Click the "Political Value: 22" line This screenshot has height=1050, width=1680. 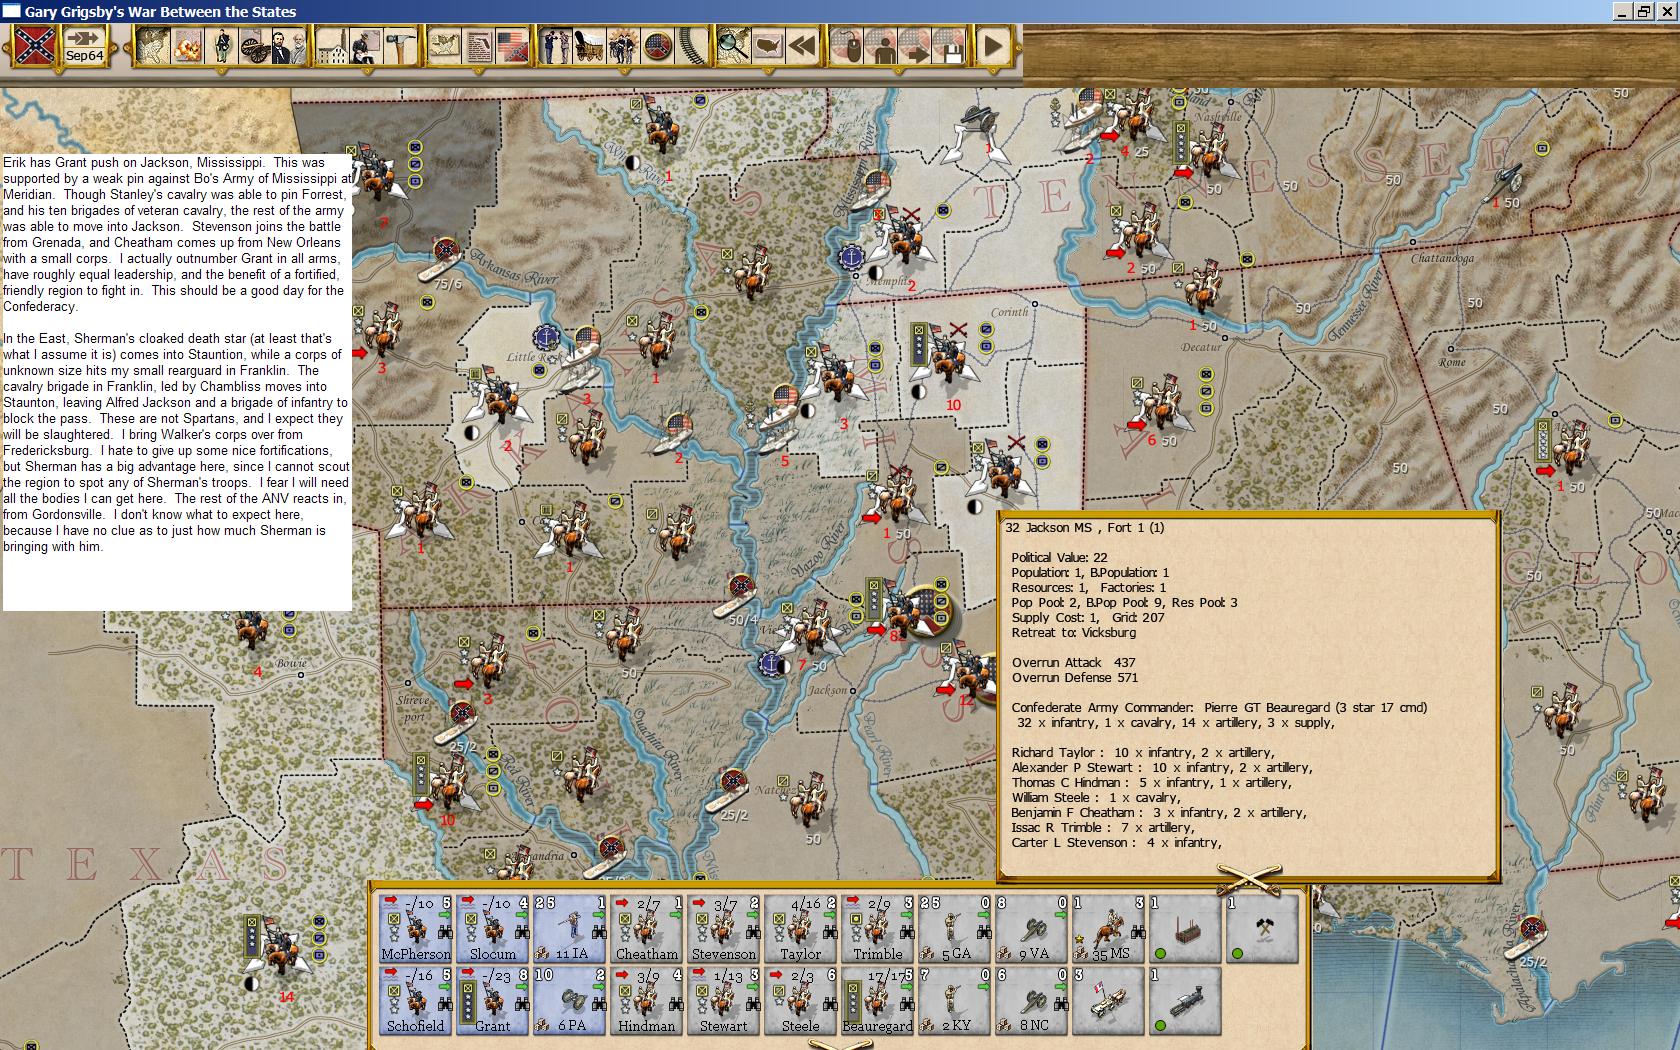(1059, 558)
